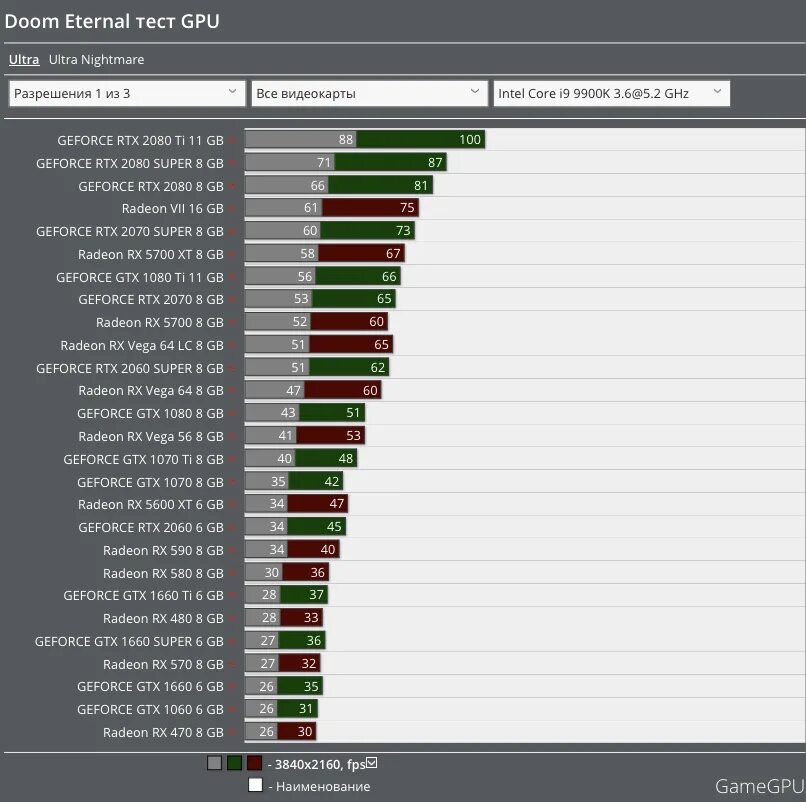Viewport: 806px width, 802px height.
Task: Click the gray legend color swatch
Action: tap(214, 763)
